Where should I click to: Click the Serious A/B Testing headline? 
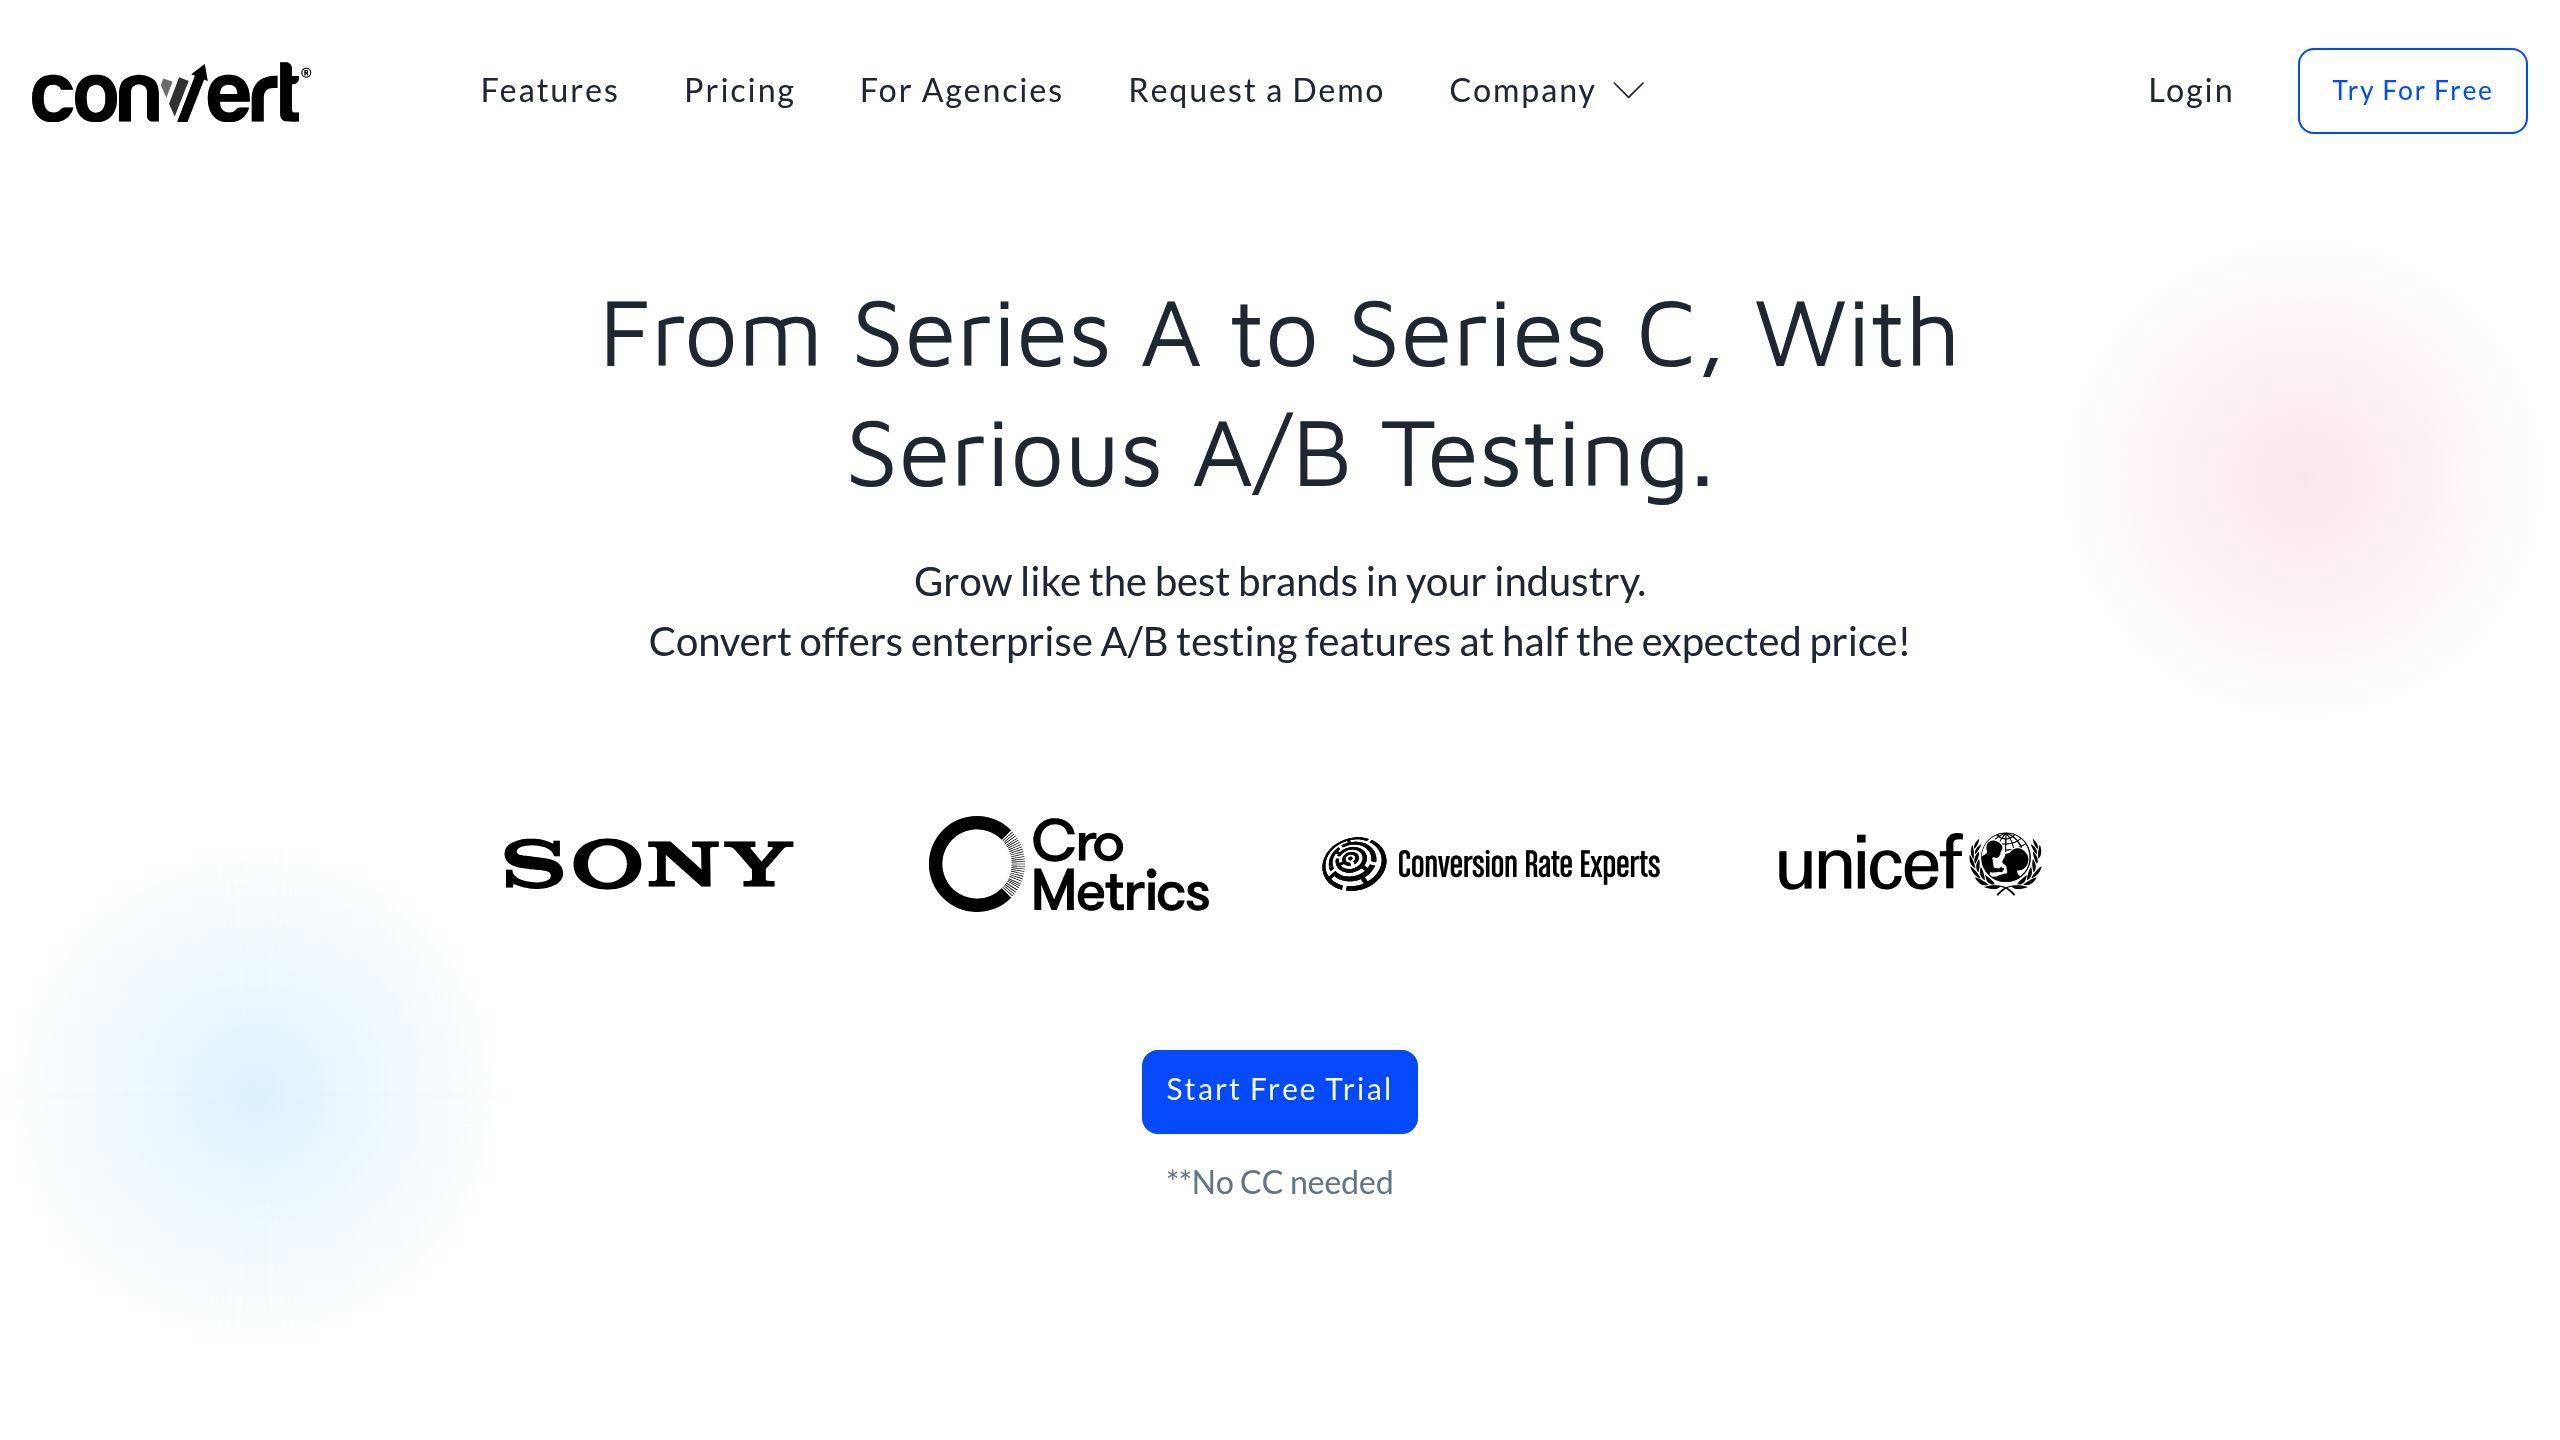1279,455
